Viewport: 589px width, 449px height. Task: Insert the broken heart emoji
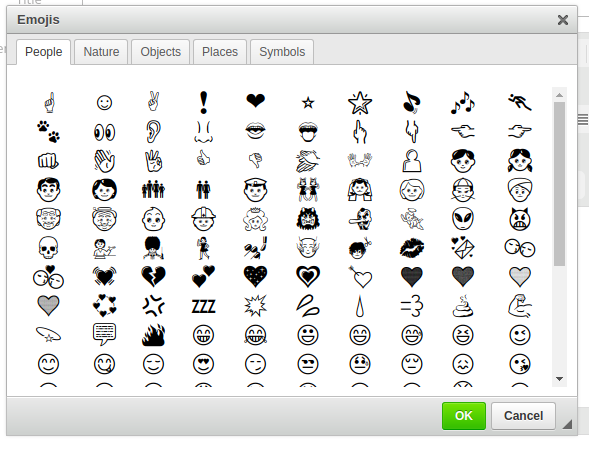click(x=153, y=277)
